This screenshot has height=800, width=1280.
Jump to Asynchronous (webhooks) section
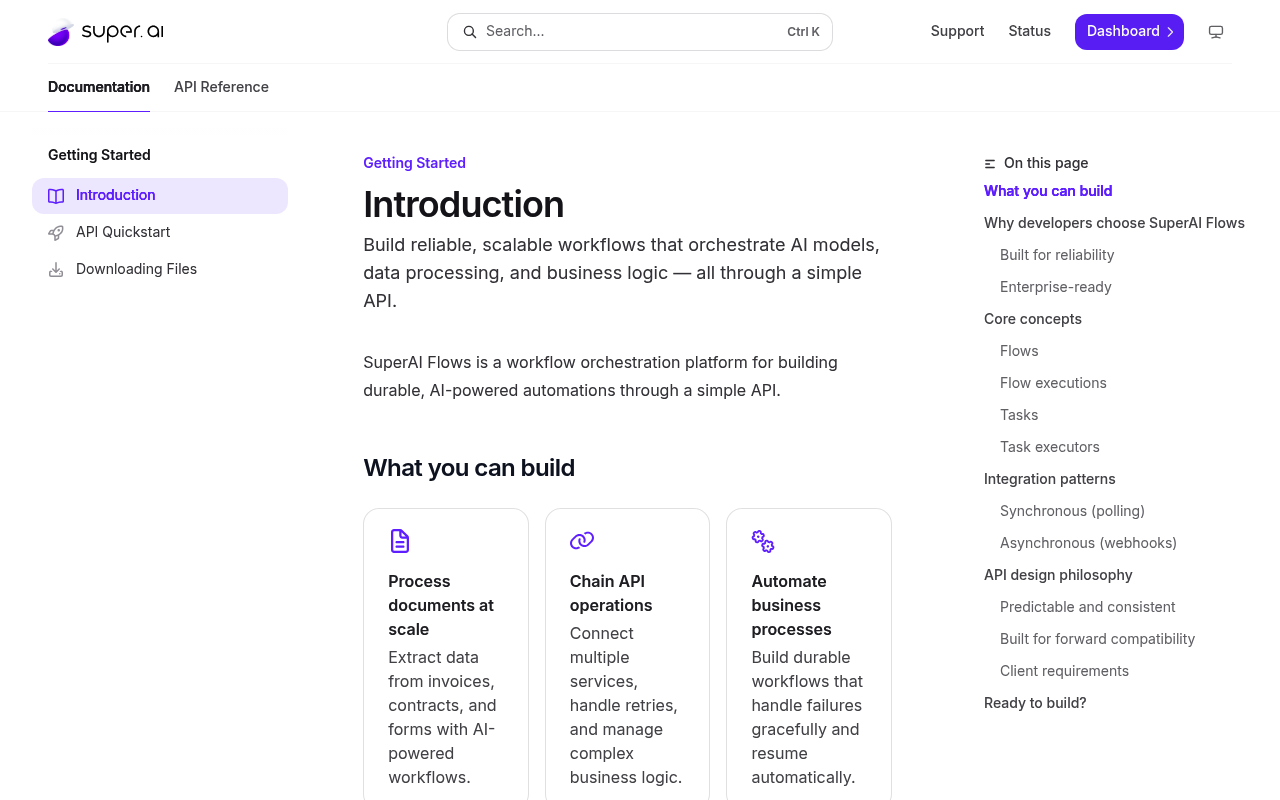click(1088, 543)
